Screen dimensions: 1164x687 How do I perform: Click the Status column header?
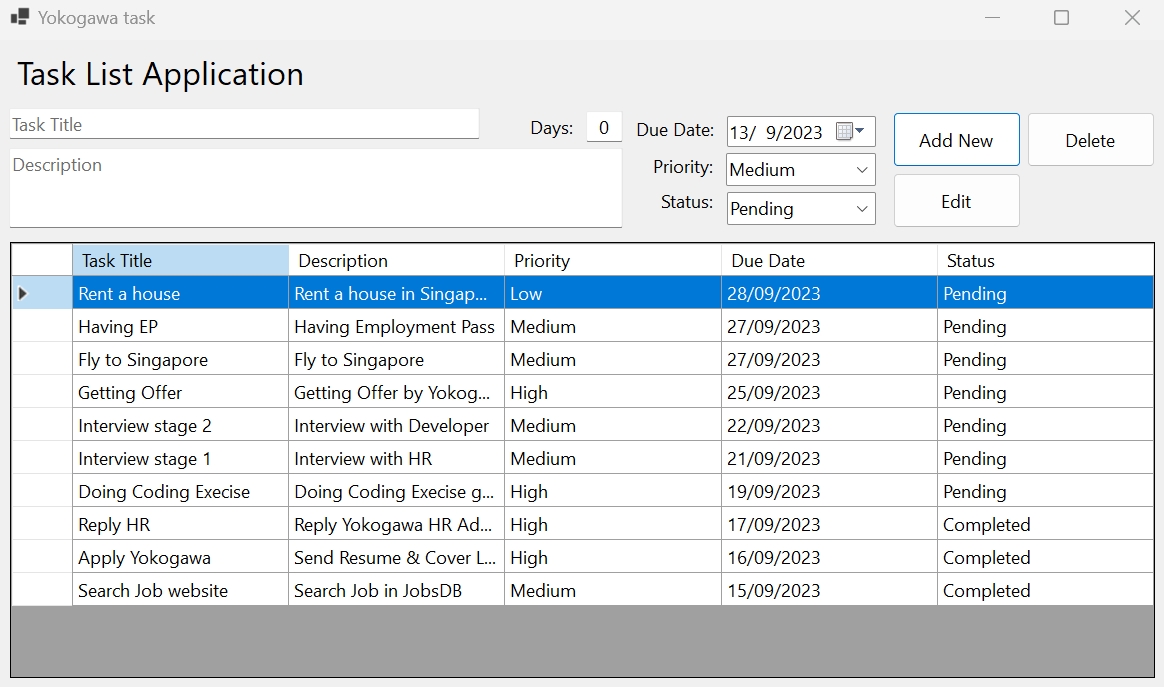(1045, 260)
